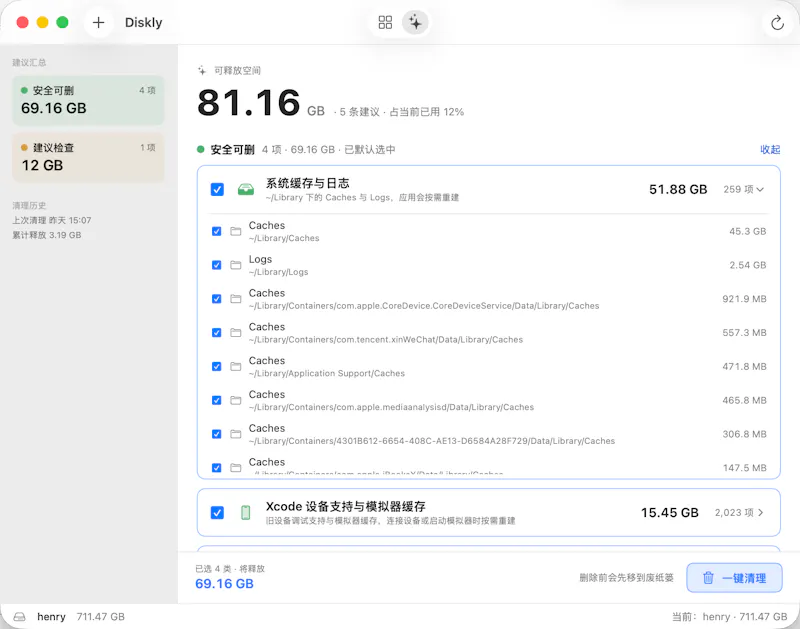Click the 一键清理 button

click(x=734, y=578)
